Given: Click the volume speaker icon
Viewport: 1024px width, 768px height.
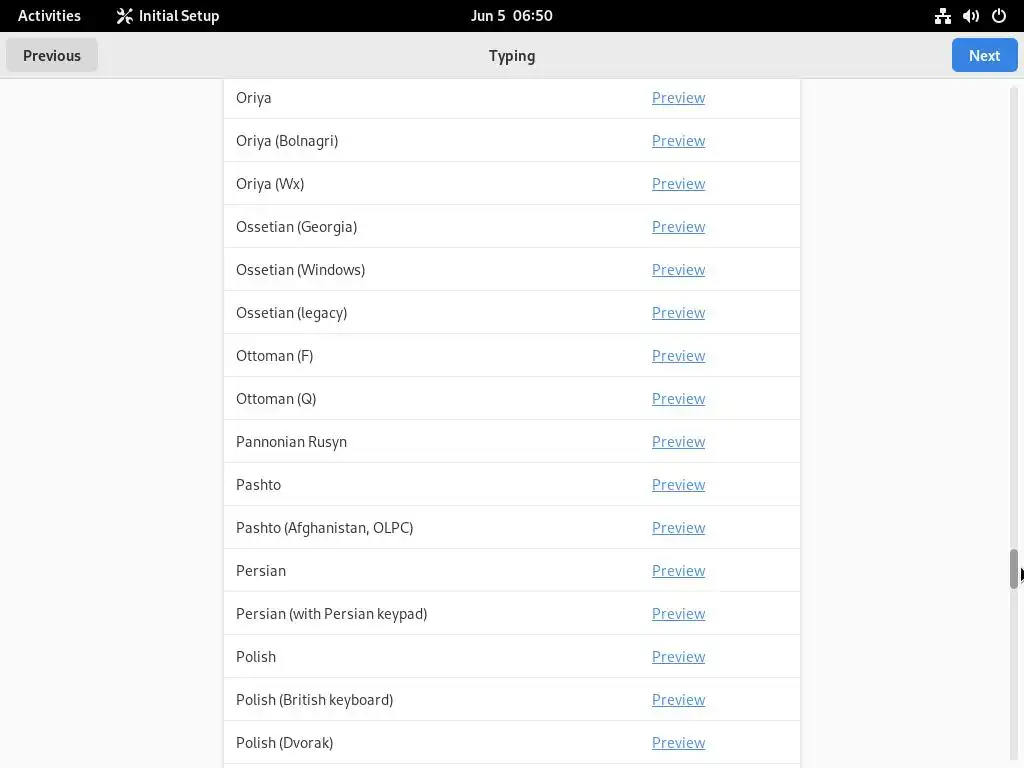Looking at the screenshot, I should 970,16.
